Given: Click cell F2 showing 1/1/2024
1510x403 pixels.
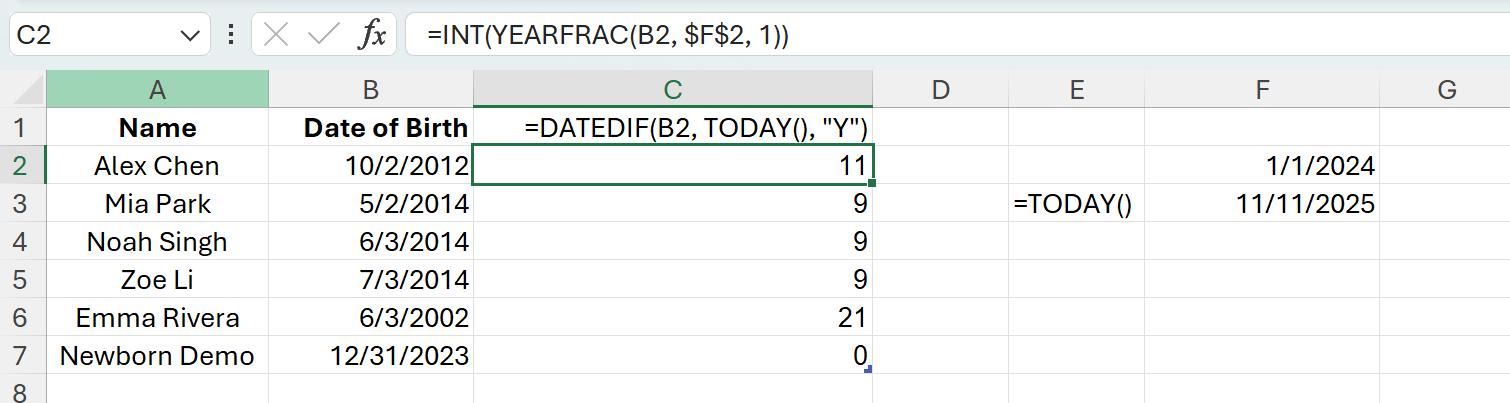Looking at the screenshot, I should click(1262, 166).
